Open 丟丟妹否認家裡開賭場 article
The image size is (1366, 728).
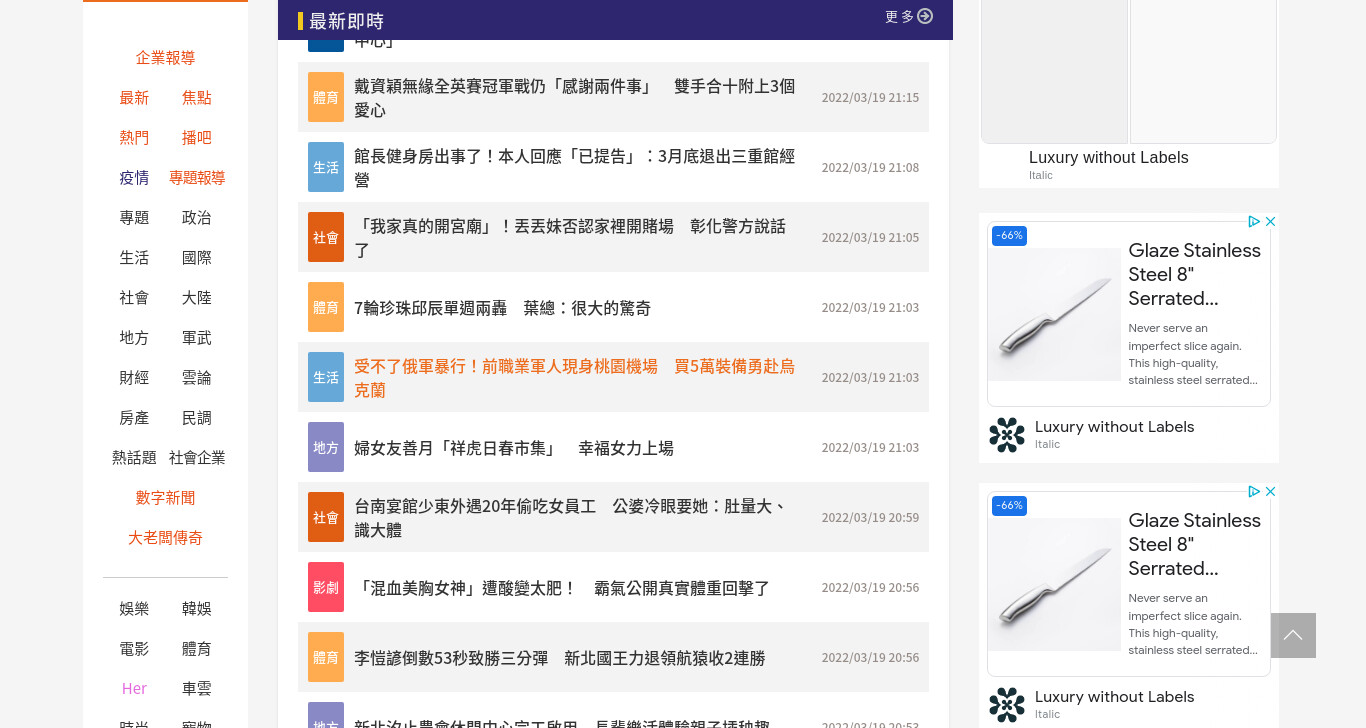coord(570,238)
